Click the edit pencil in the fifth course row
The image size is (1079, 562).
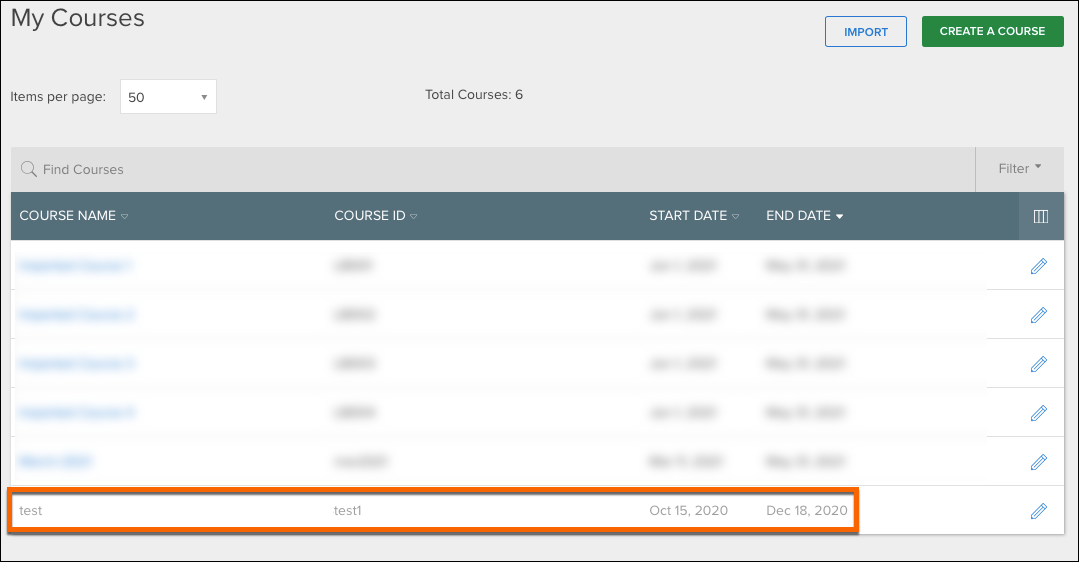pos(1038,462)
